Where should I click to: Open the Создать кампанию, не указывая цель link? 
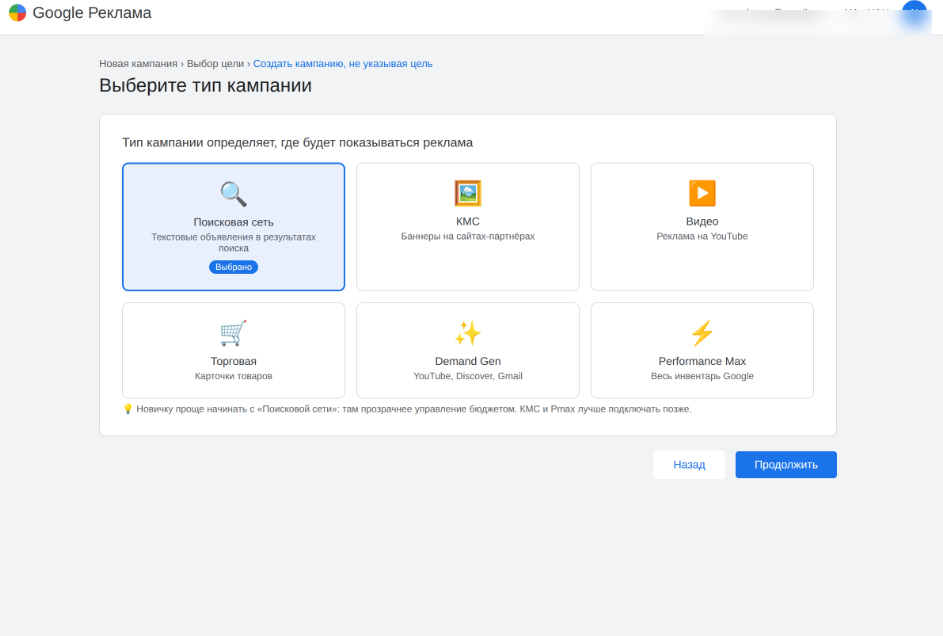[343, 64]
